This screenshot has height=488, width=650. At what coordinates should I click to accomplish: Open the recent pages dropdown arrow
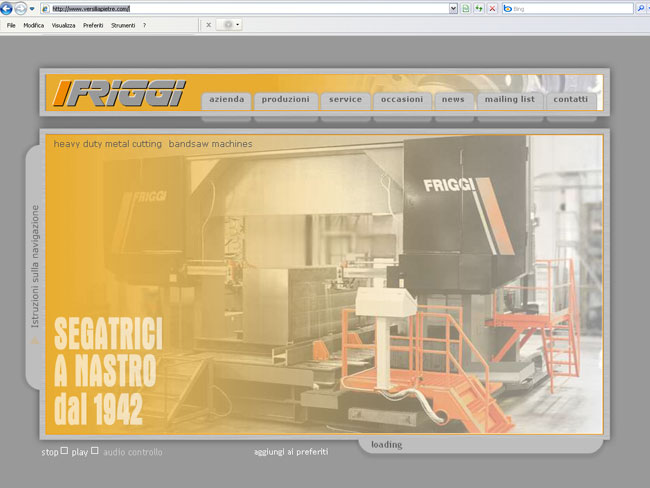click(32, 8)
